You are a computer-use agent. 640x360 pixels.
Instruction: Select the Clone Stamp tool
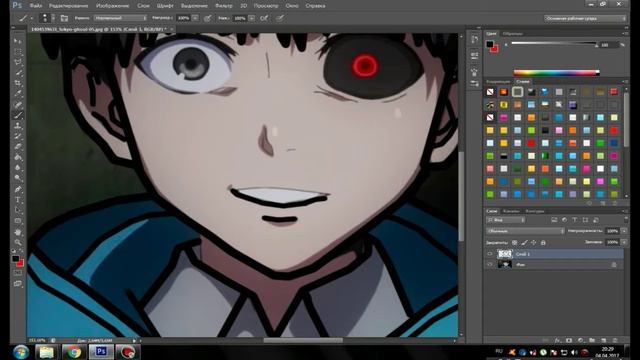18,126
